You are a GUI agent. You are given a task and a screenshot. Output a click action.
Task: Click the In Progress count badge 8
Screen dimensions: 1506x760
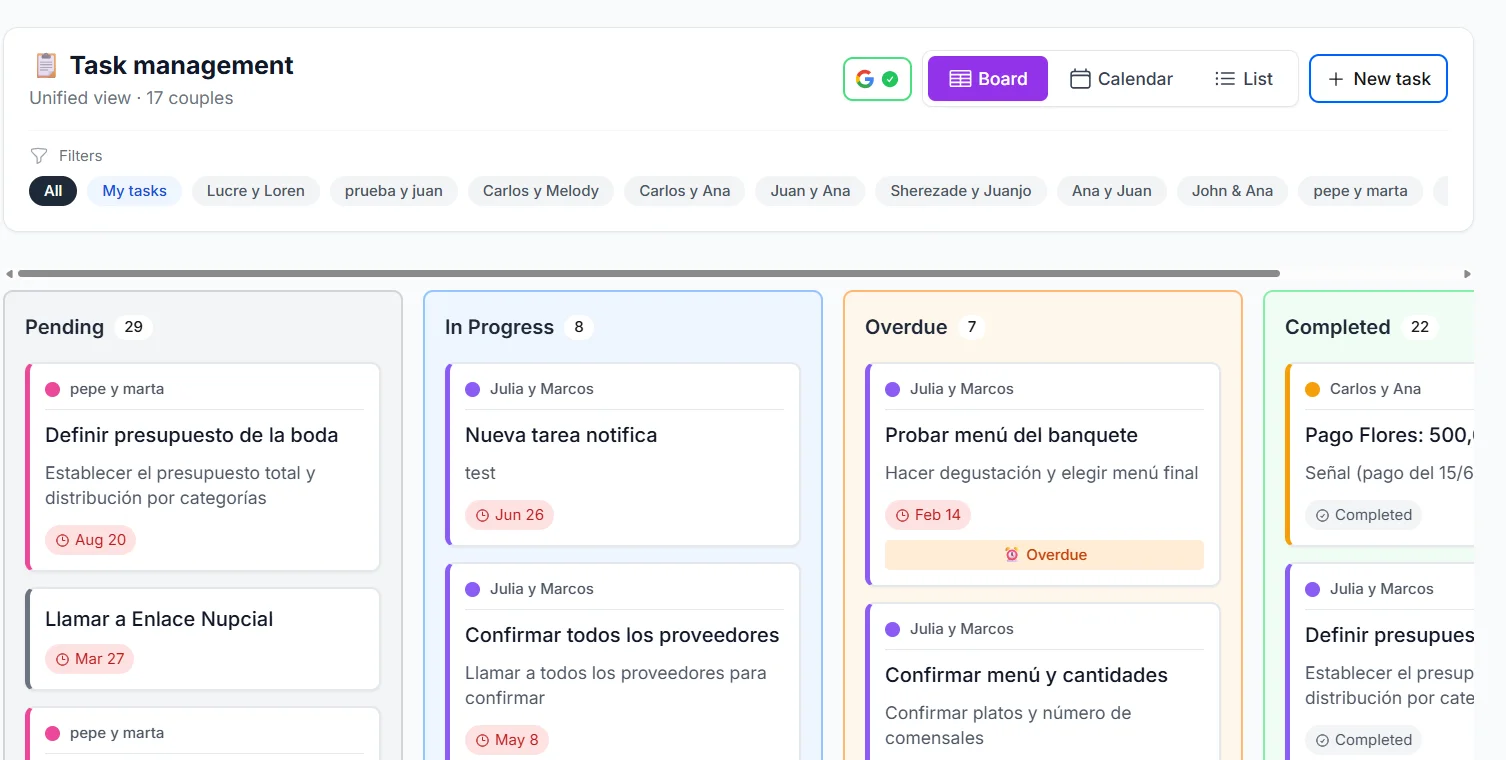point(578,327)
